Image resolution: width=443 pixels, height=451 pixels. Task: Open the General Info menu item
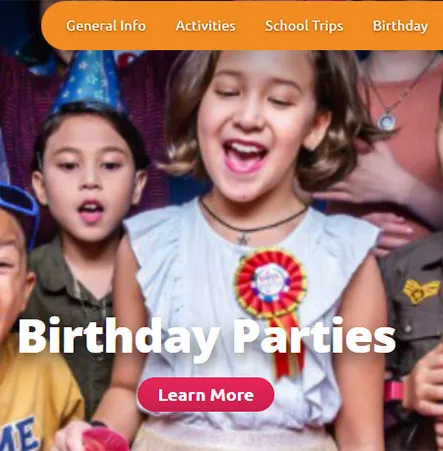pyautogui.click(x=106, y=26)
